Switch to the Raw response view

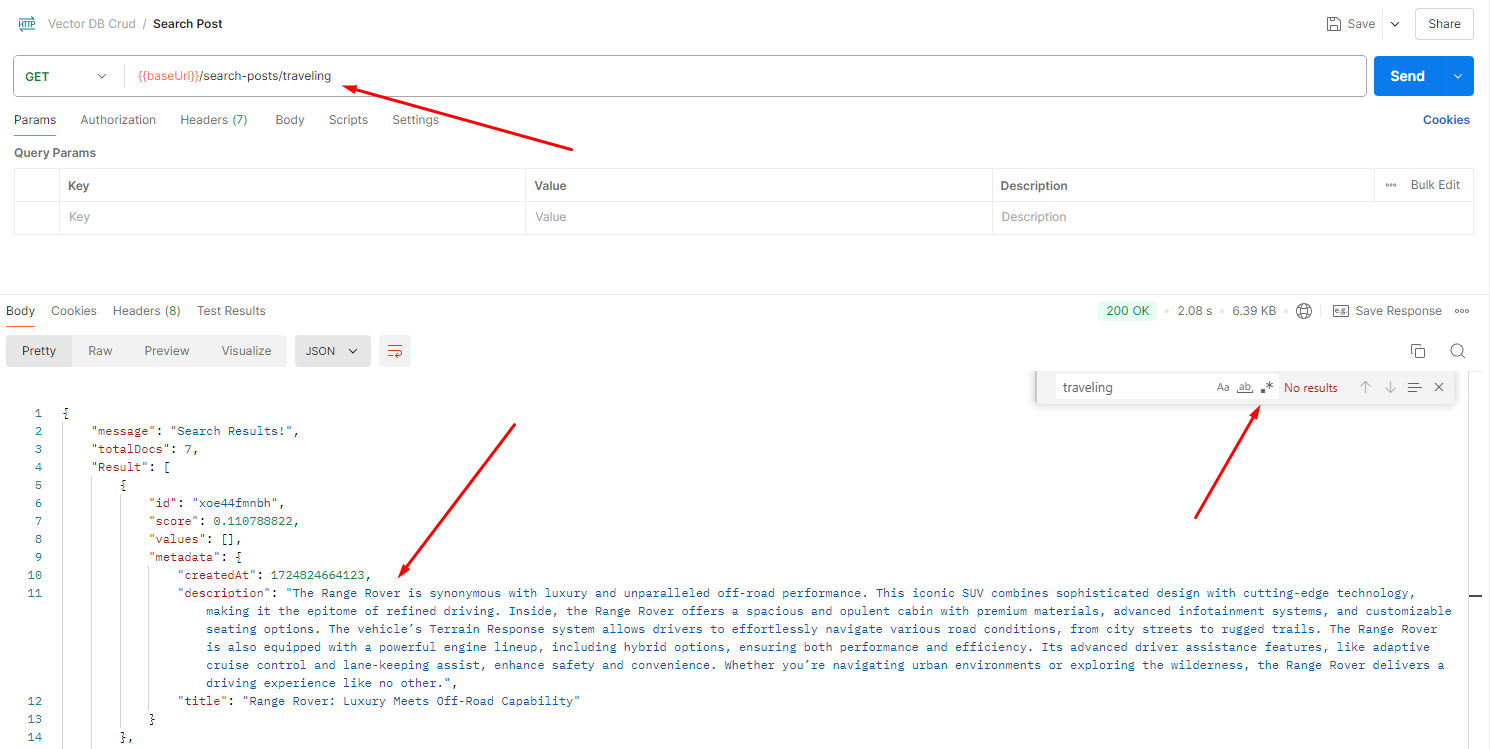pyautogui.click(x=99, y=351)
